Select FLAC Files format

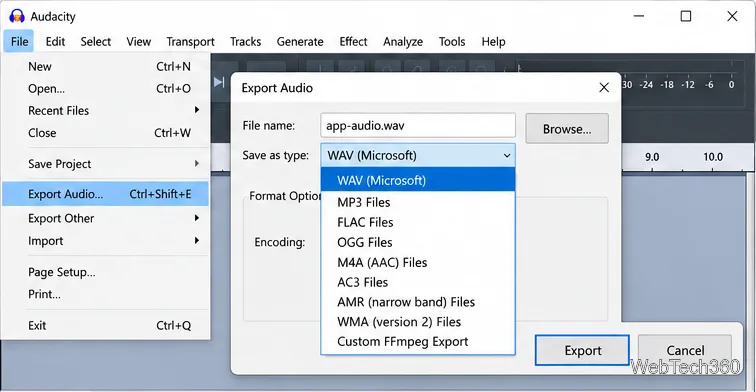coord(418,222)
